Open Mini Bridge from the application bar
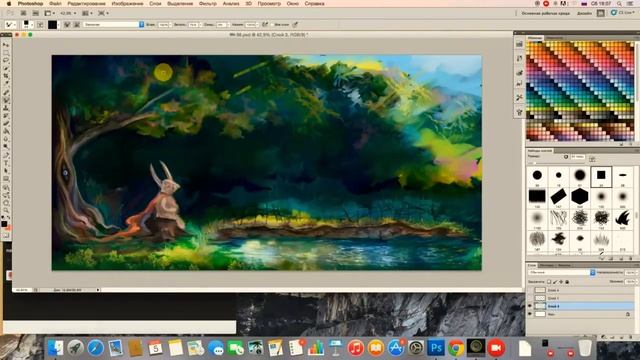Viewport: 640px width, 360px height. point(36,13)
